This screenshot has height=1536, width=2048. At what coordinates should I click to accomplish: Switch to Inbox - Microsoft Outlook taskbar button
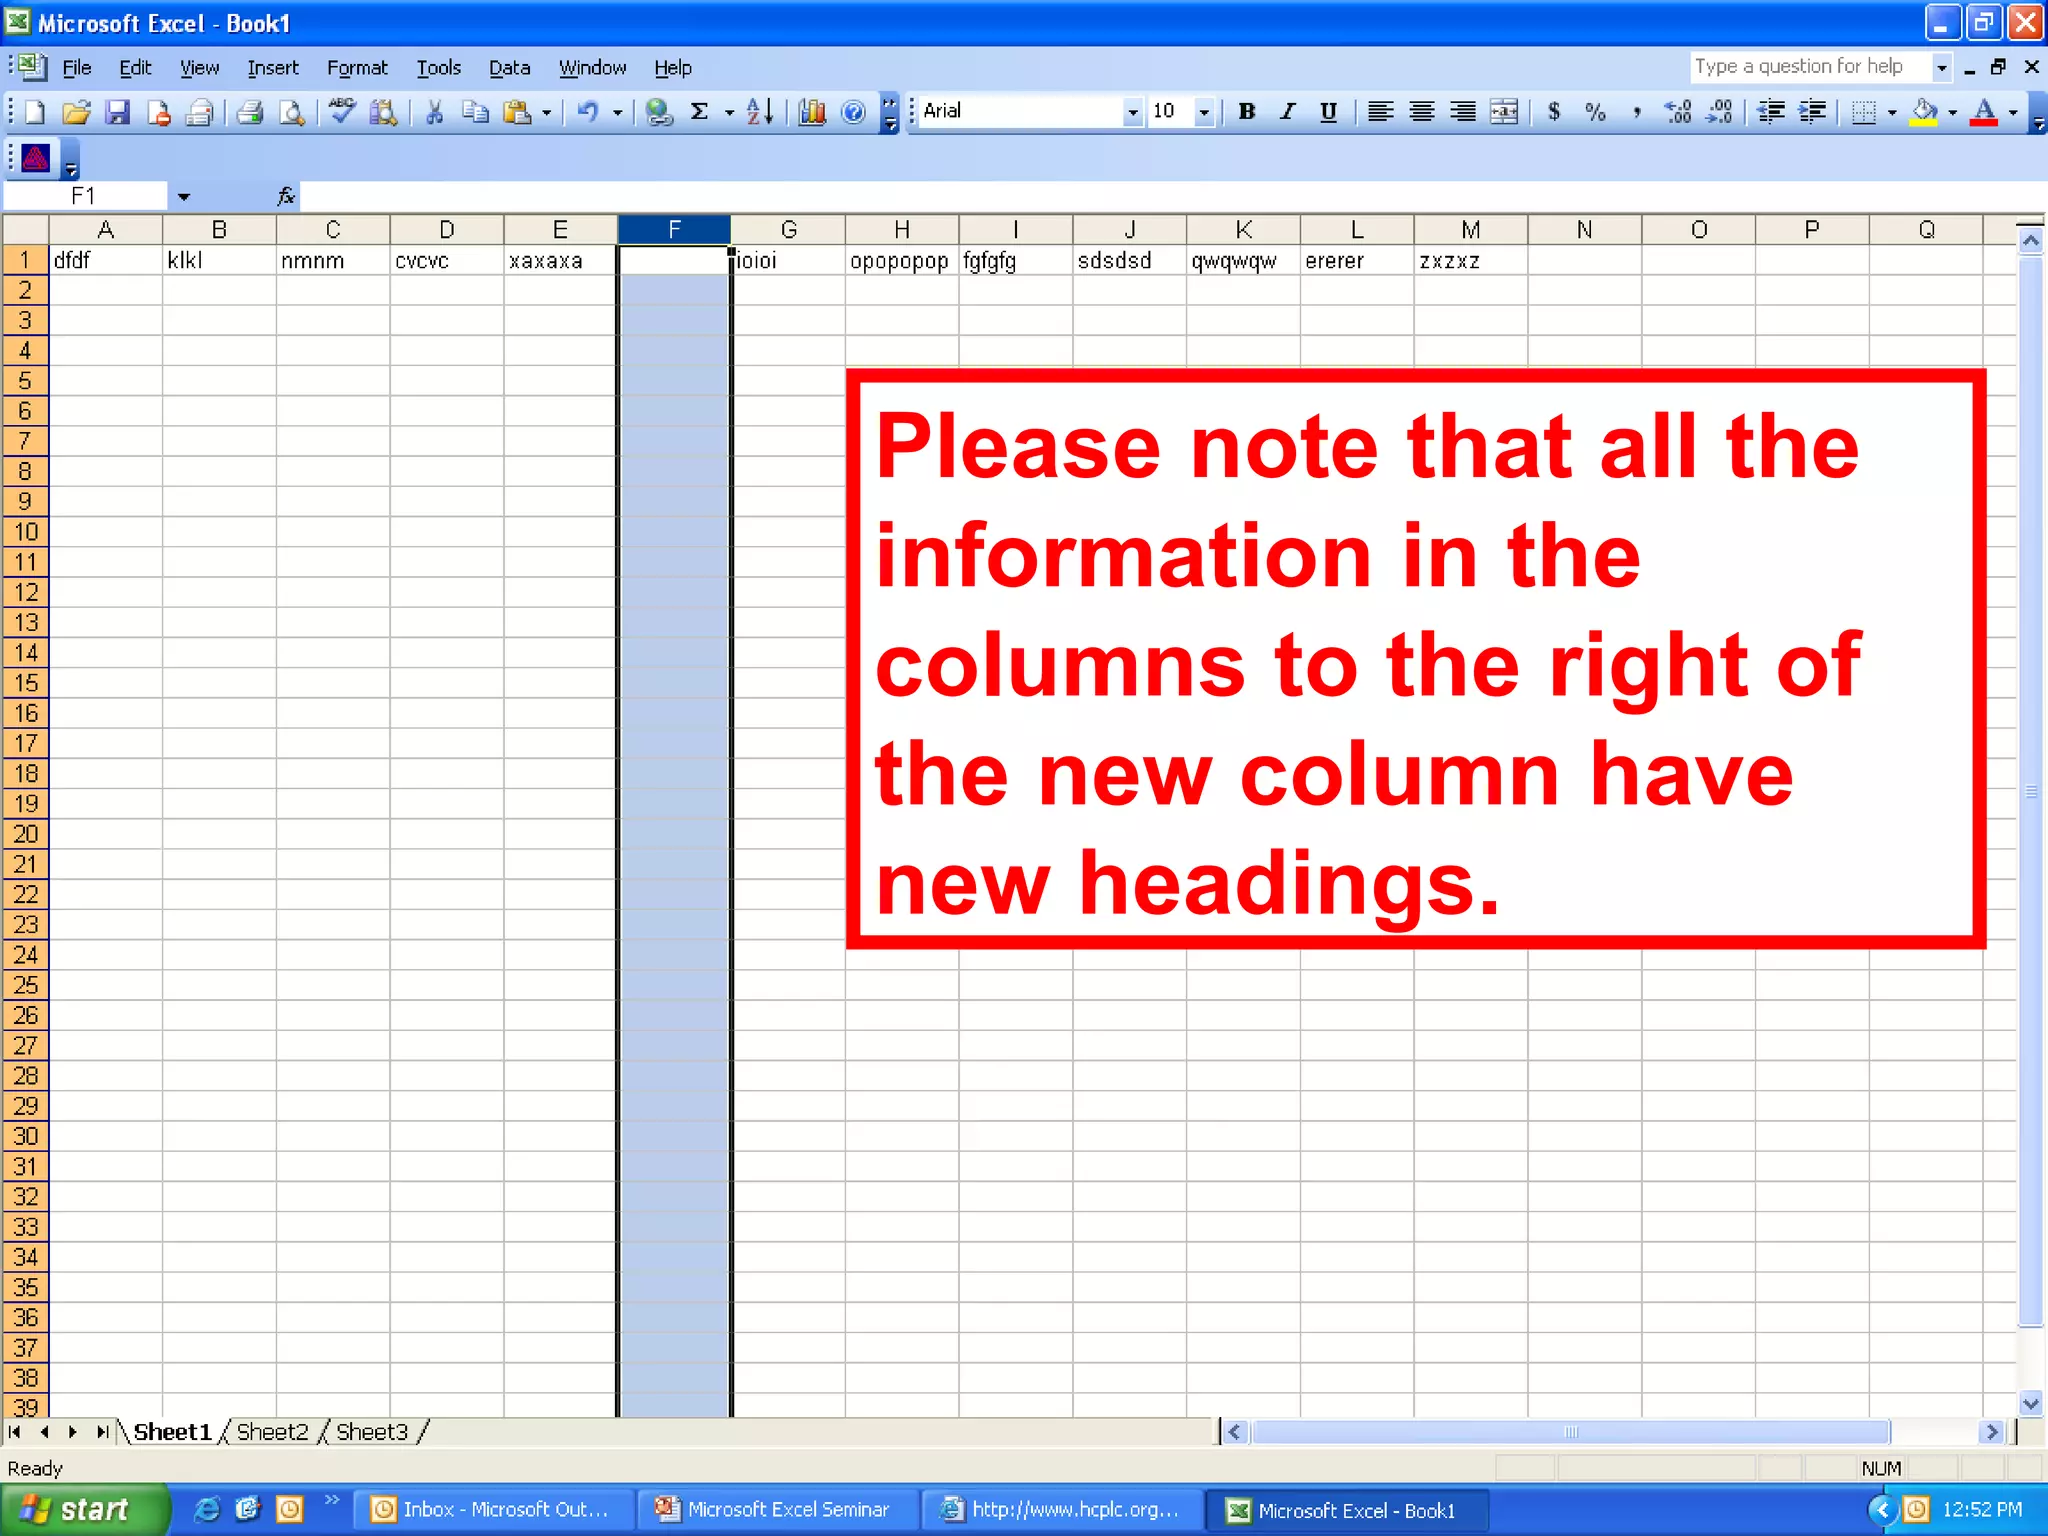(x=494, y=1509)
